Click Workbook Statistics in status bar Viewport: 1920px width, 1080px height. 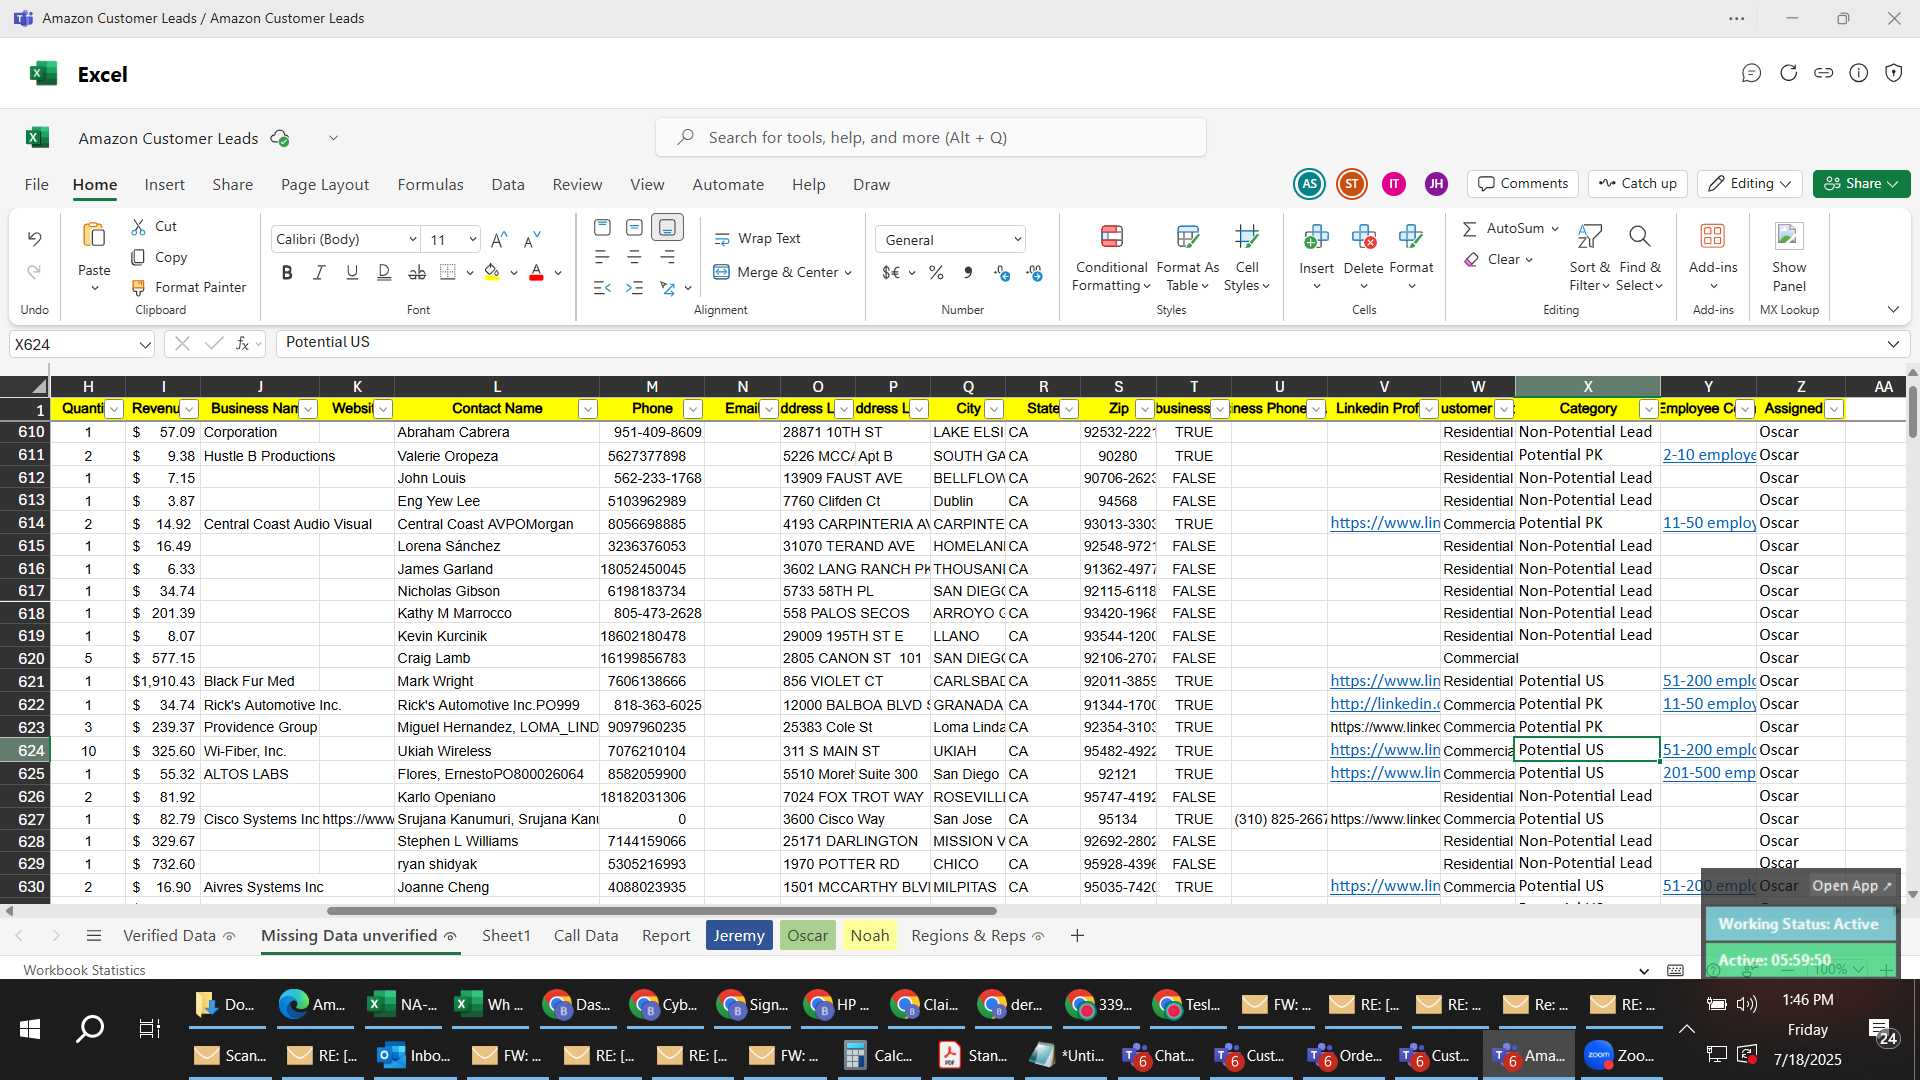tap(84, 970)
